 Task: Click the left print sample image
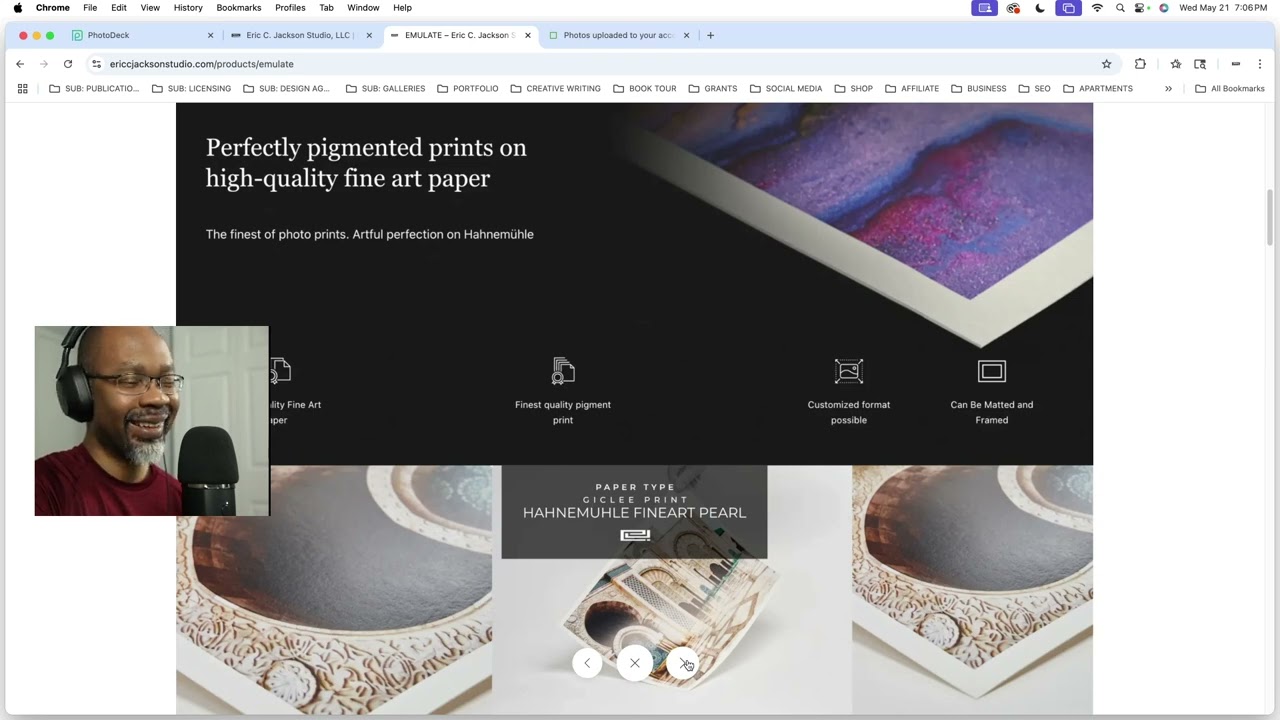tap(334, 590)
